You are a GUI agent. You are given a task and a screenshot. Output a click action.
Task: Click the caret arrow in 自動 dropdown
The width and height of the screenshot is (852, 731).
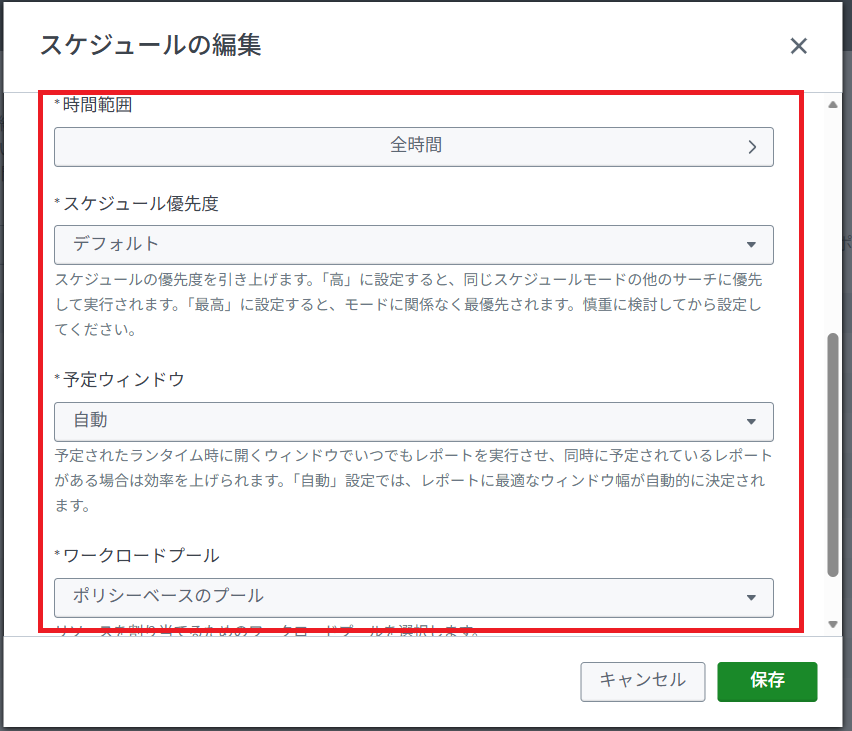(x=752, y=422)
